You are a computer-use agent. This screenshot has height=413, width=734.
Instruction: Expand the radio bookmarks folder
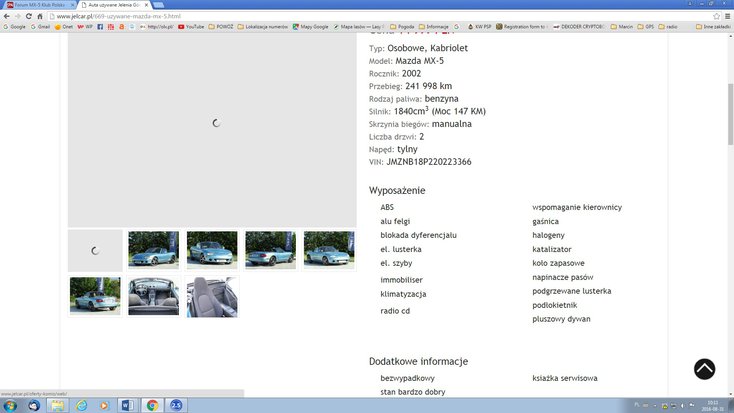click(668, 27)
